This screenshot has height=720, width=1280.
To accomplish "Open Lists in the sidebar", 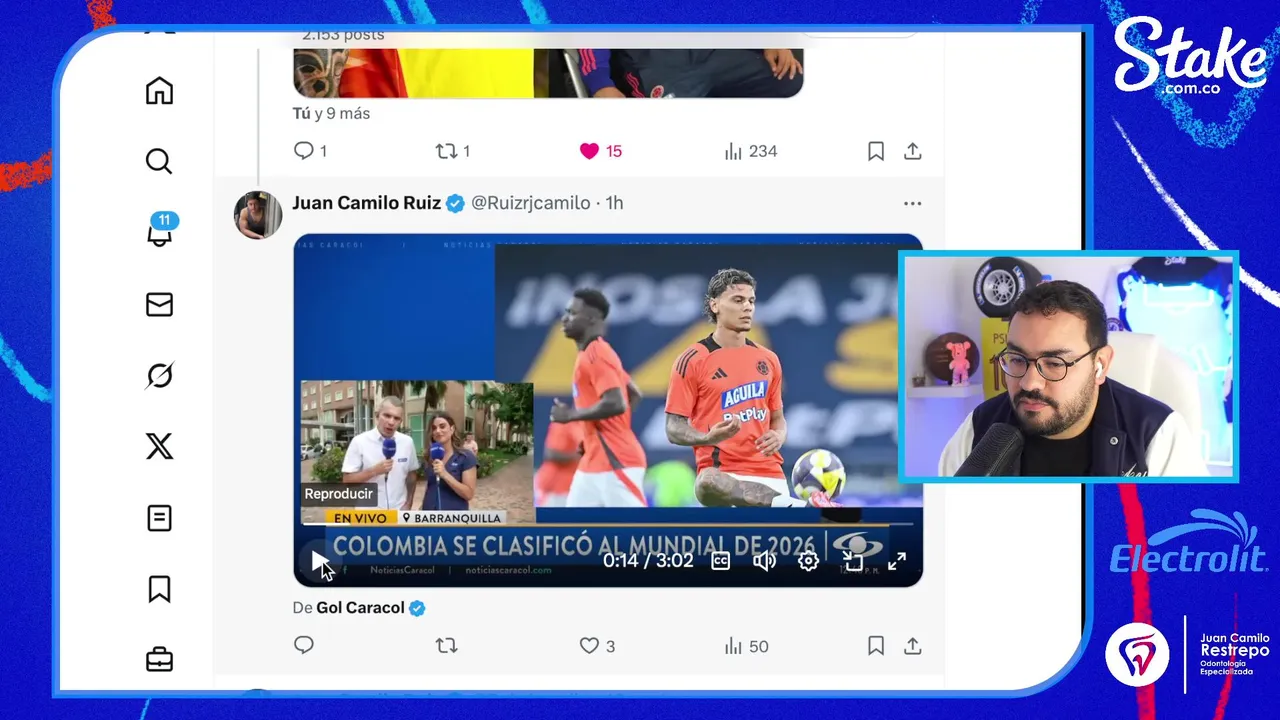I will pos(159,518).
